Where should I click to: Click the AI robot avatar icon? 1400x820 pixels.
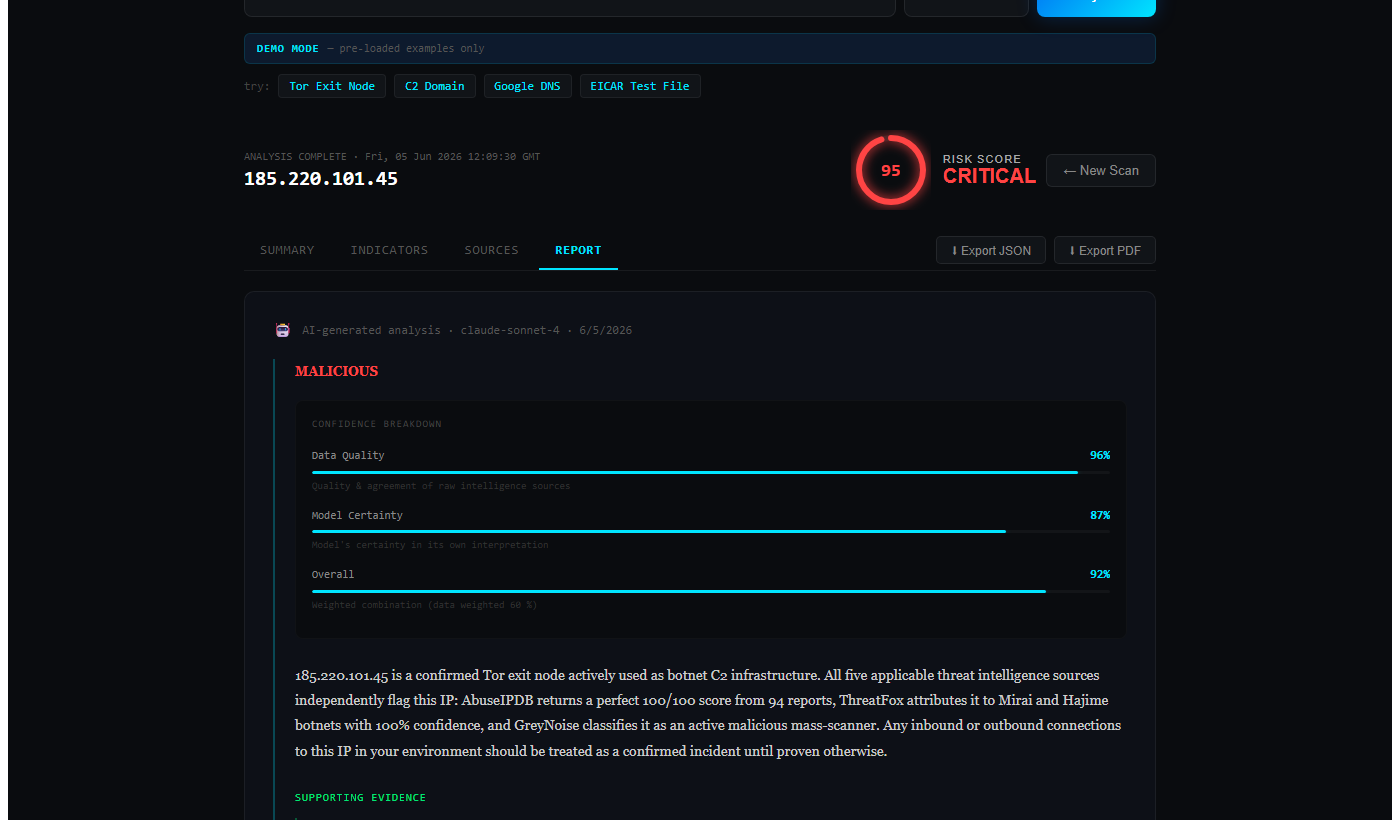click(282, 330)
